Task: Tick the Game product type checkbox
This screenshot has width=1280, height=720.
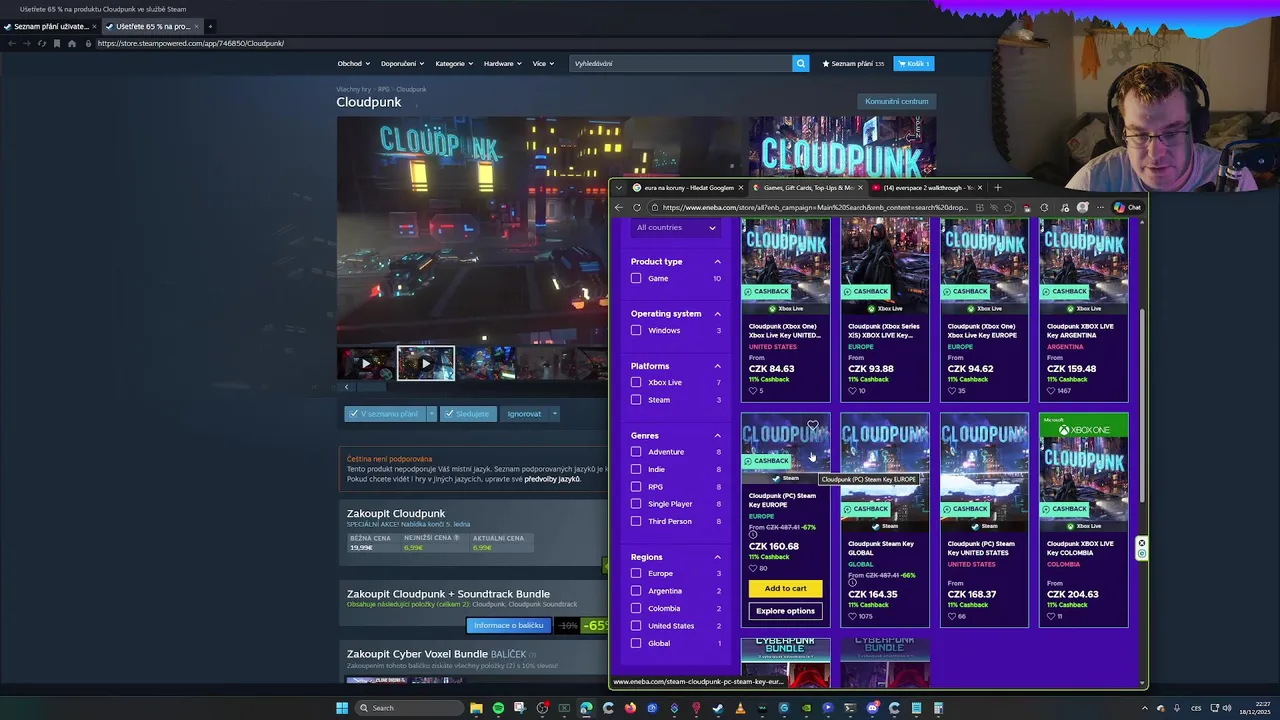Action: [x=636, y=278]
